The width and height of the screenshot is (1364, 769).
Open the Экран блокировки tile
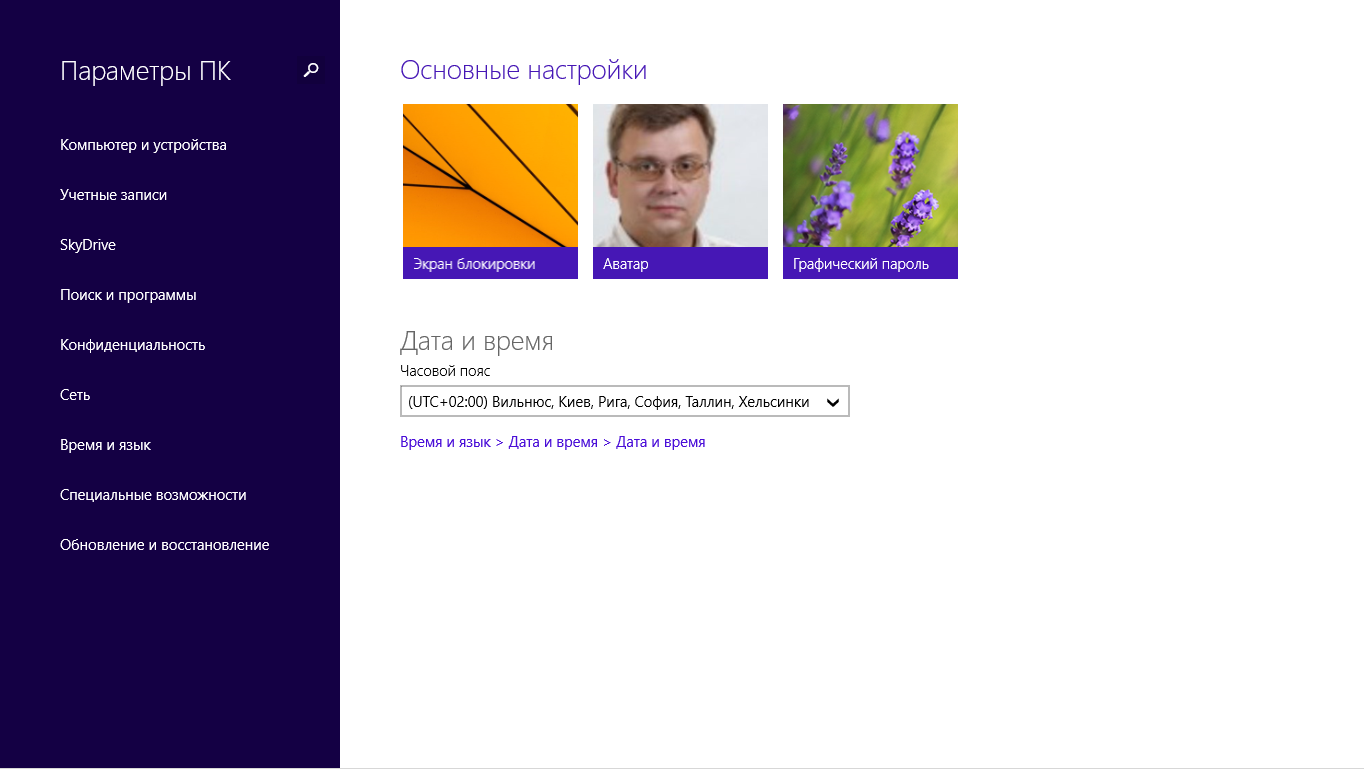(490, 191)
